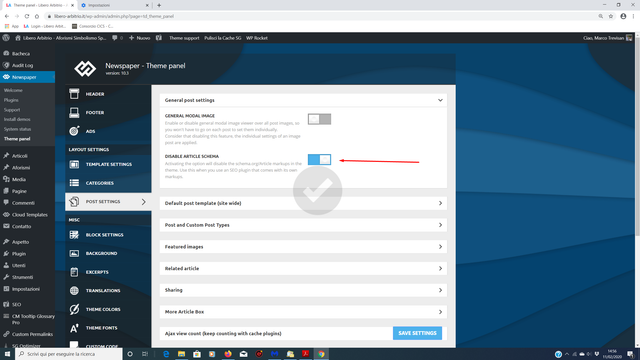Viewport: 640px width, 360px height.
Task: Collapse General post settings section
Action: tap(303, 100)
